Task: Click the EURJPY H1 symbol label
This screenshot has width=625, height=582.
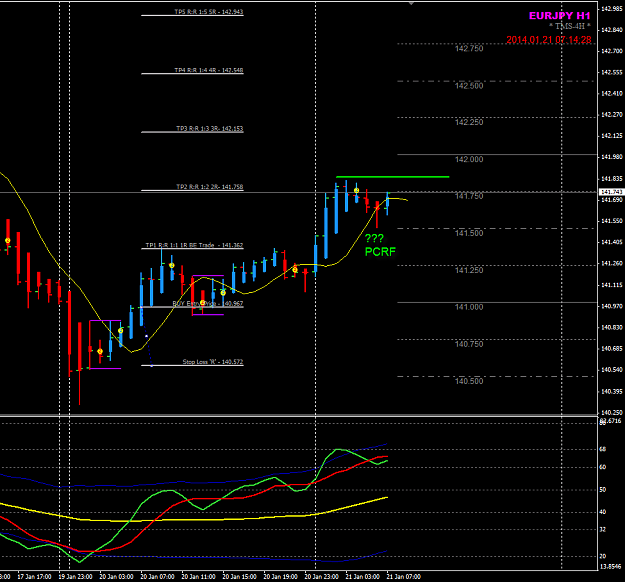Action: coord(559,16)
